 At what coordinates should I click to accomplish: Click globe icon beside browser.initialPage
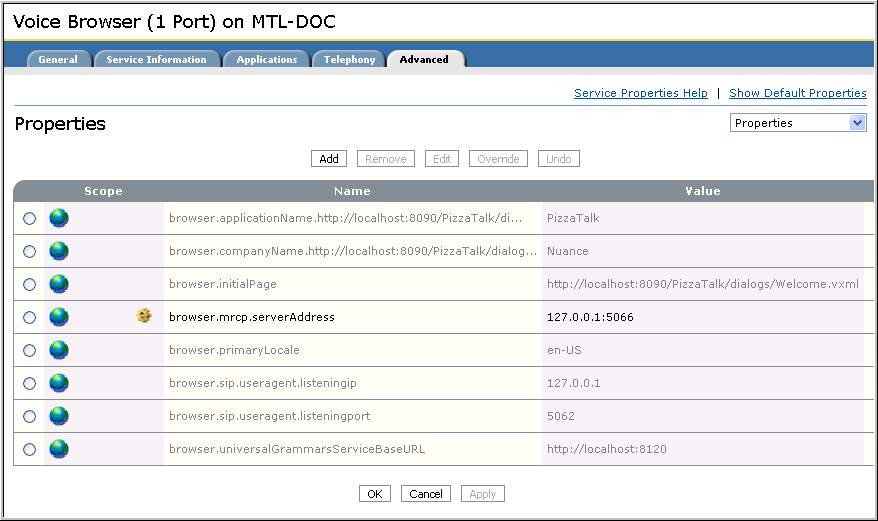tap(59, 284)
